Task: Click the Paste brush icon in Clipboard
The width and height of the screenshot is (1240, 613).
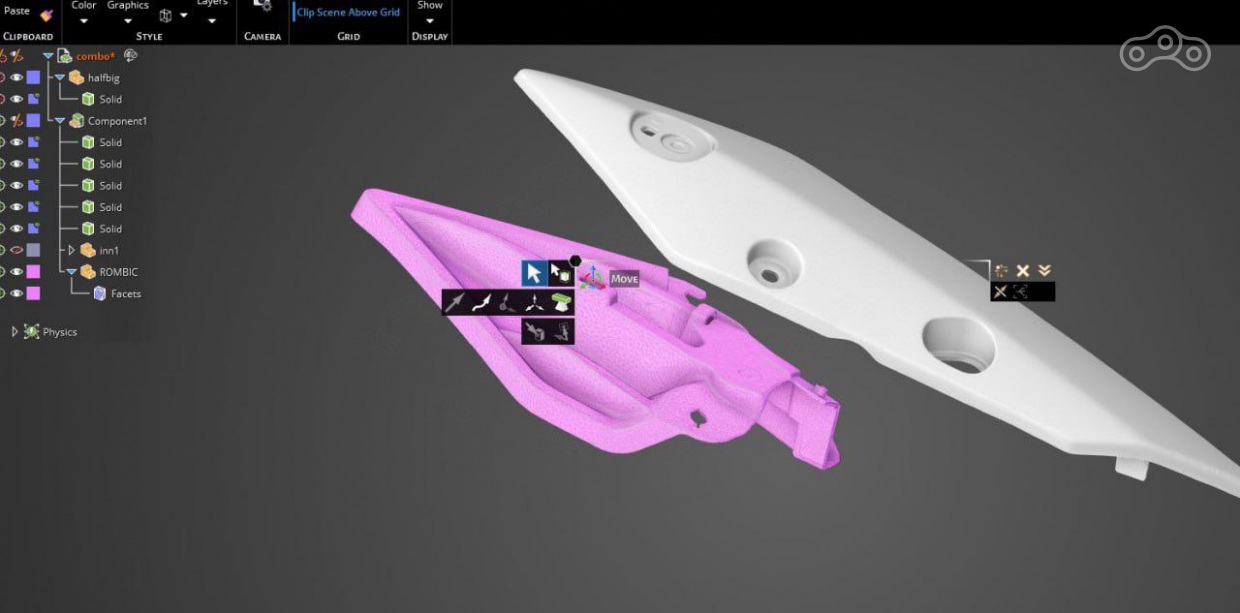Action: tap(46, 13)
